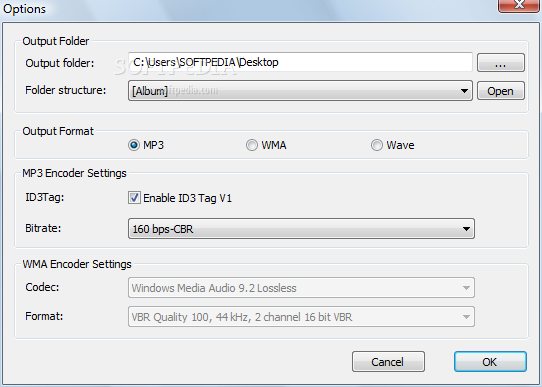The height and width of the screenshot is (387, 542).
Task: Open the Bitrate dropdown arrow
Action: tap(466, 229)
